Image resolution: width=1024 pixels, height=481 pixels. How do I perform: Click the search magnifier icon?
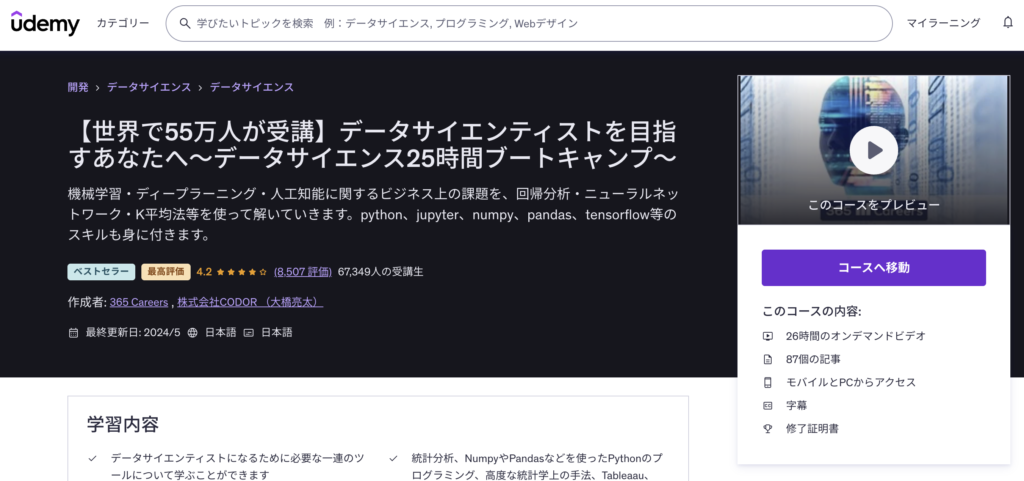(184, 23)
